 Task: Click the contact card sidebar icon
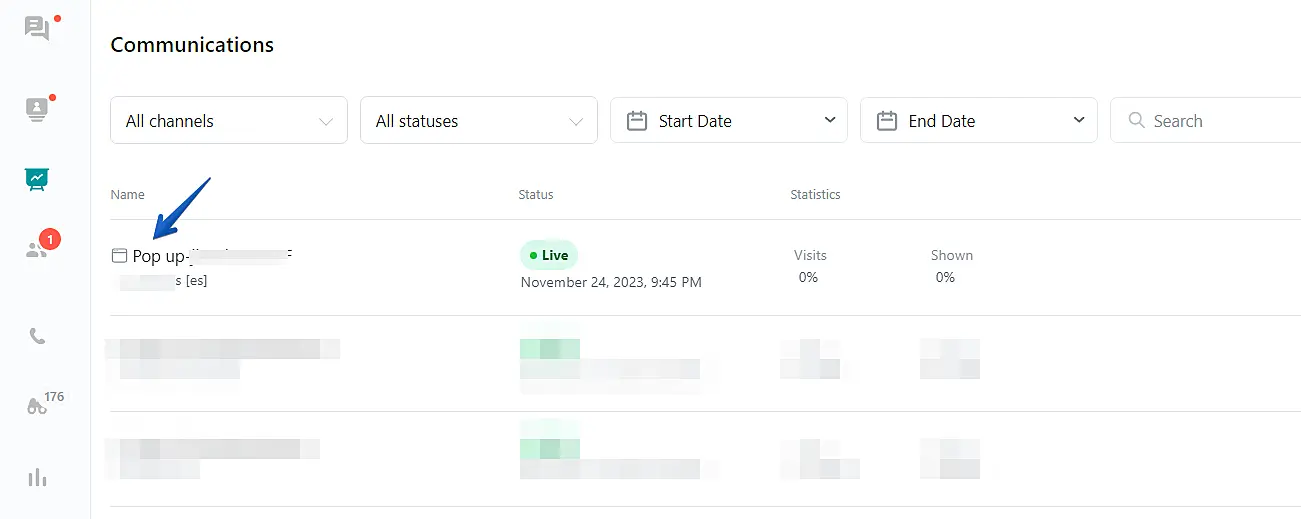click(x=37, y=109)
